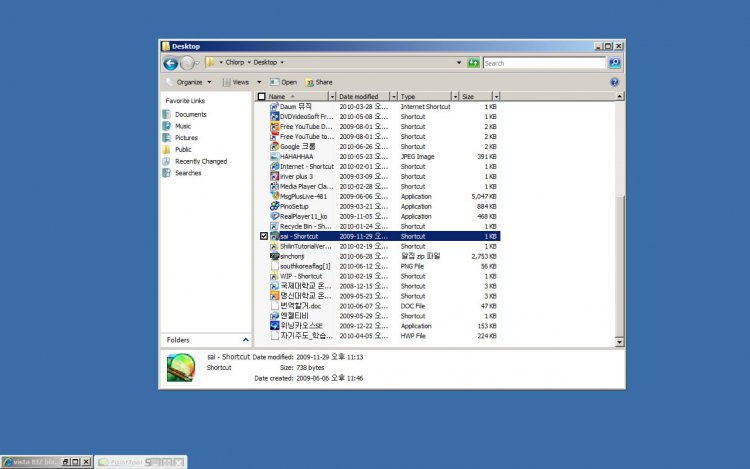This screenshot has width=750, height=469.
Task: Click the iriver plus 3 icon
Action: pos(275,176)
